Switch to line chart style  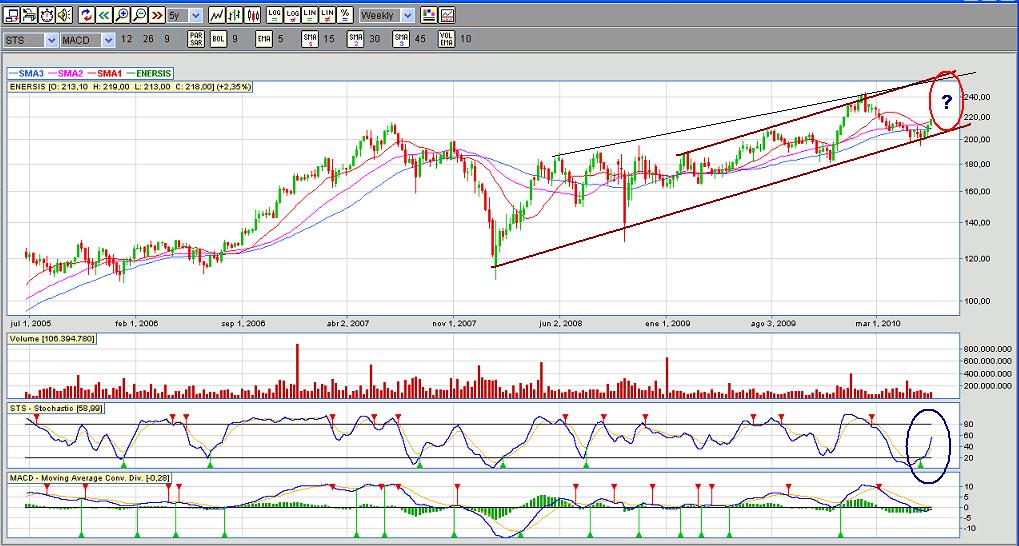tap(217, 14)
